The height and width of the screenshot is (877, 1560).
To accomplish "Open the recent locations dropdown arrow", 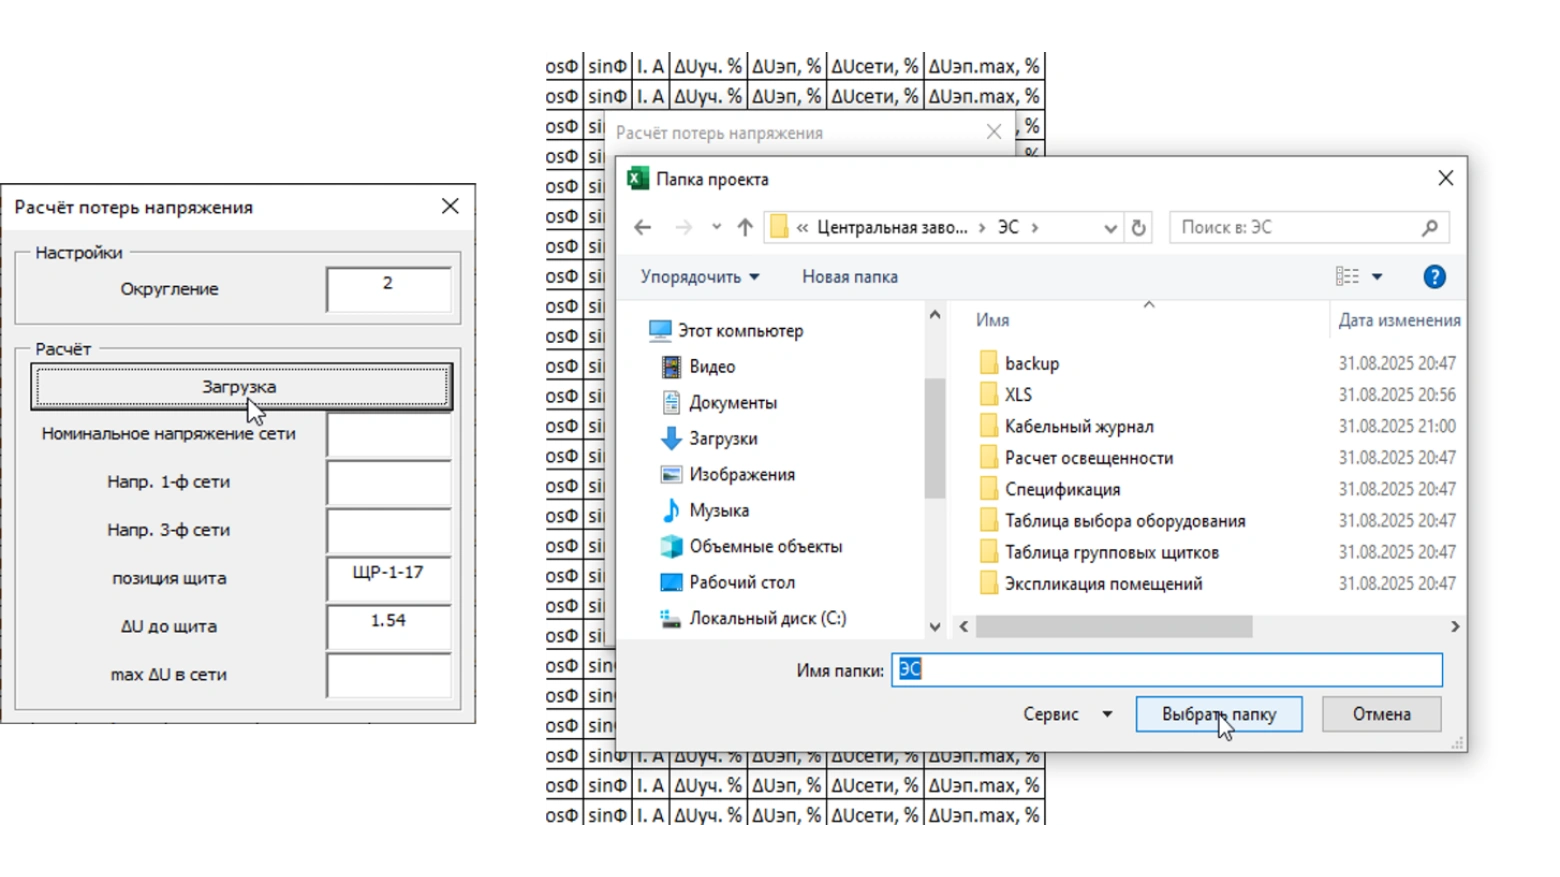I will pyautogui.click(x=716, y=228).
